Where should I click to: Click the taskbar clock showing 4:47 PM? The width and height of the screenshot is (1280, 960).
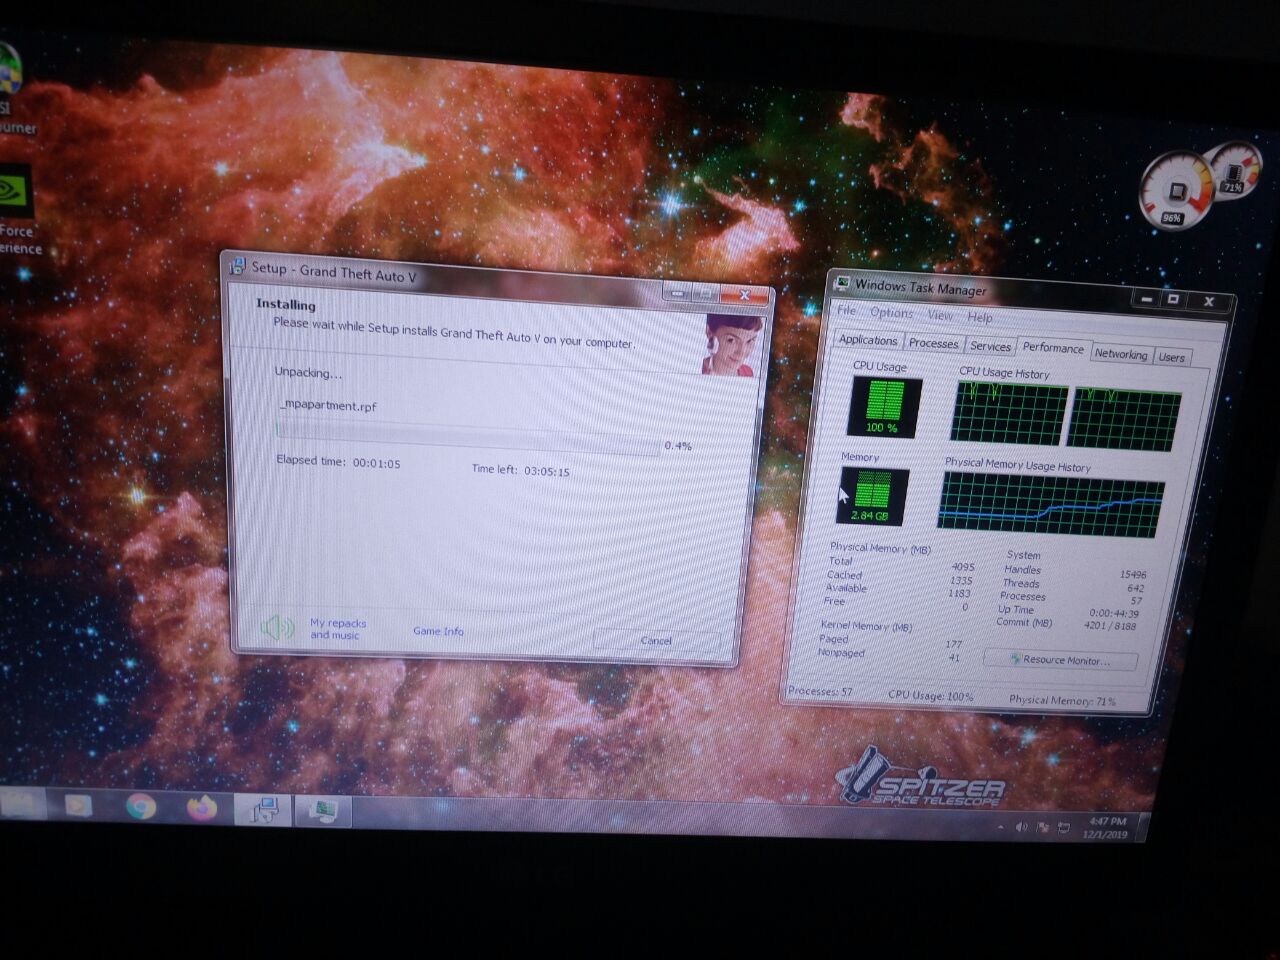[x=1106, y=828]
